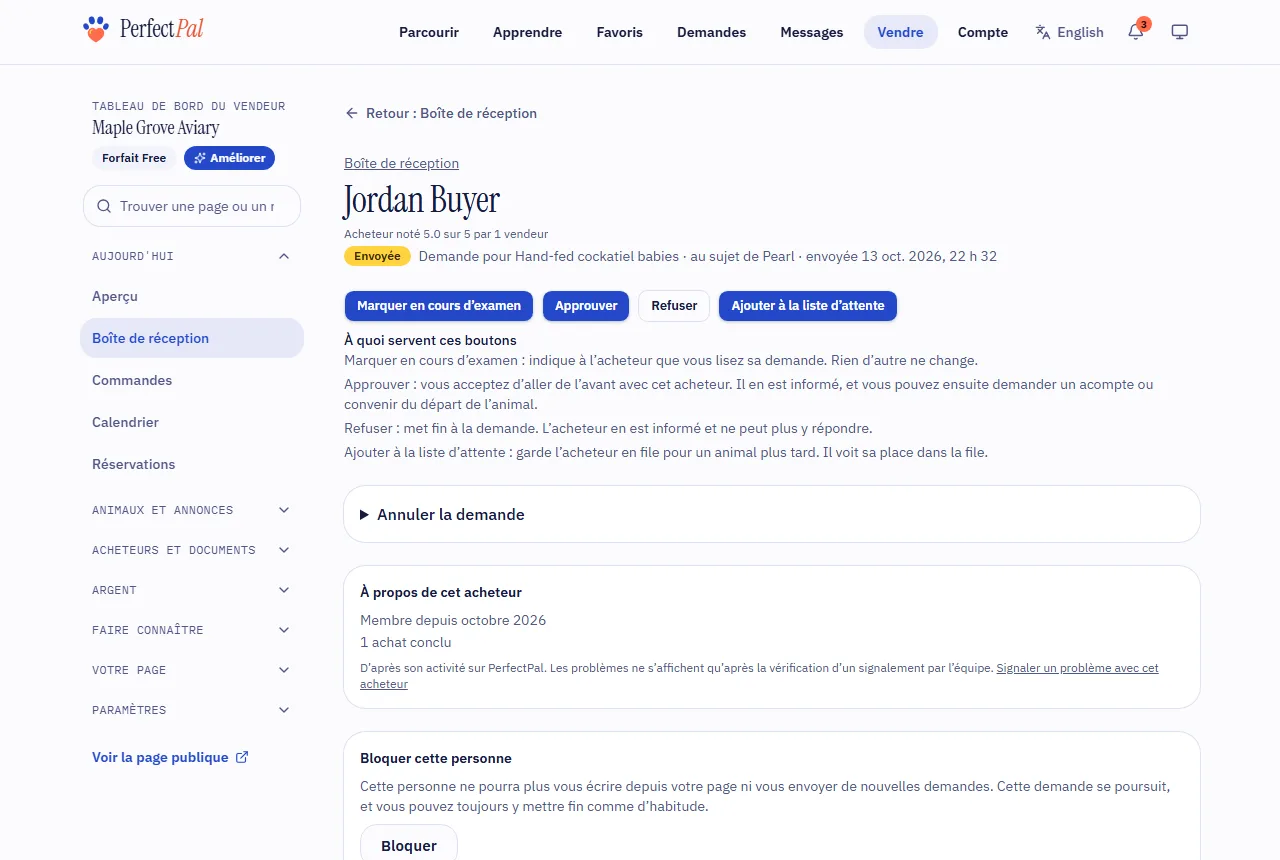Click the search magnifier icon in sidebar

[104, 206]
